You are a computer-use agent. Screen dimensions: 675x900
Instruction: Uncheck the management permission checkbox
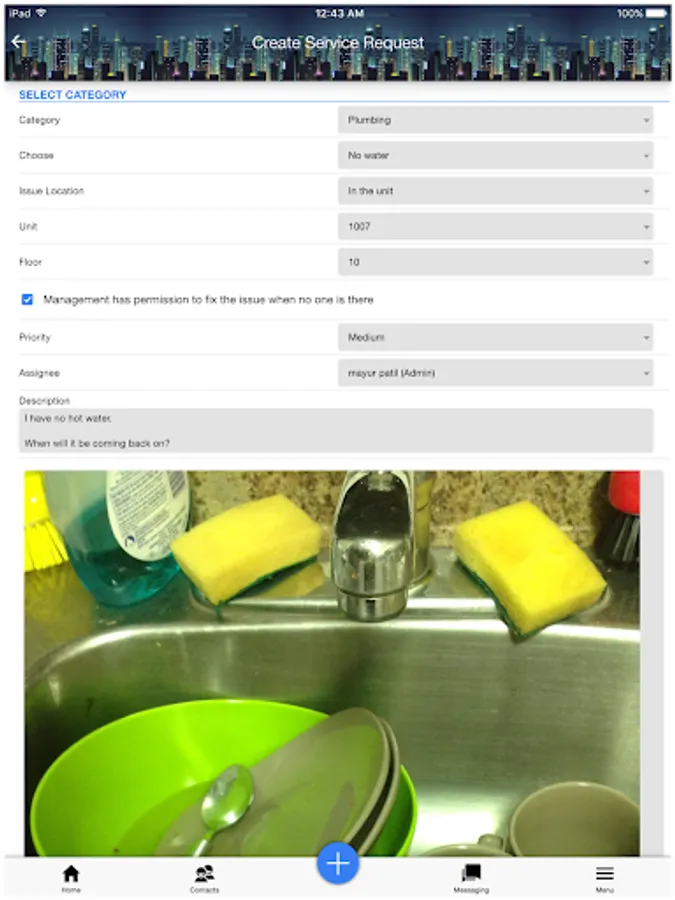(x=27, y=299)
